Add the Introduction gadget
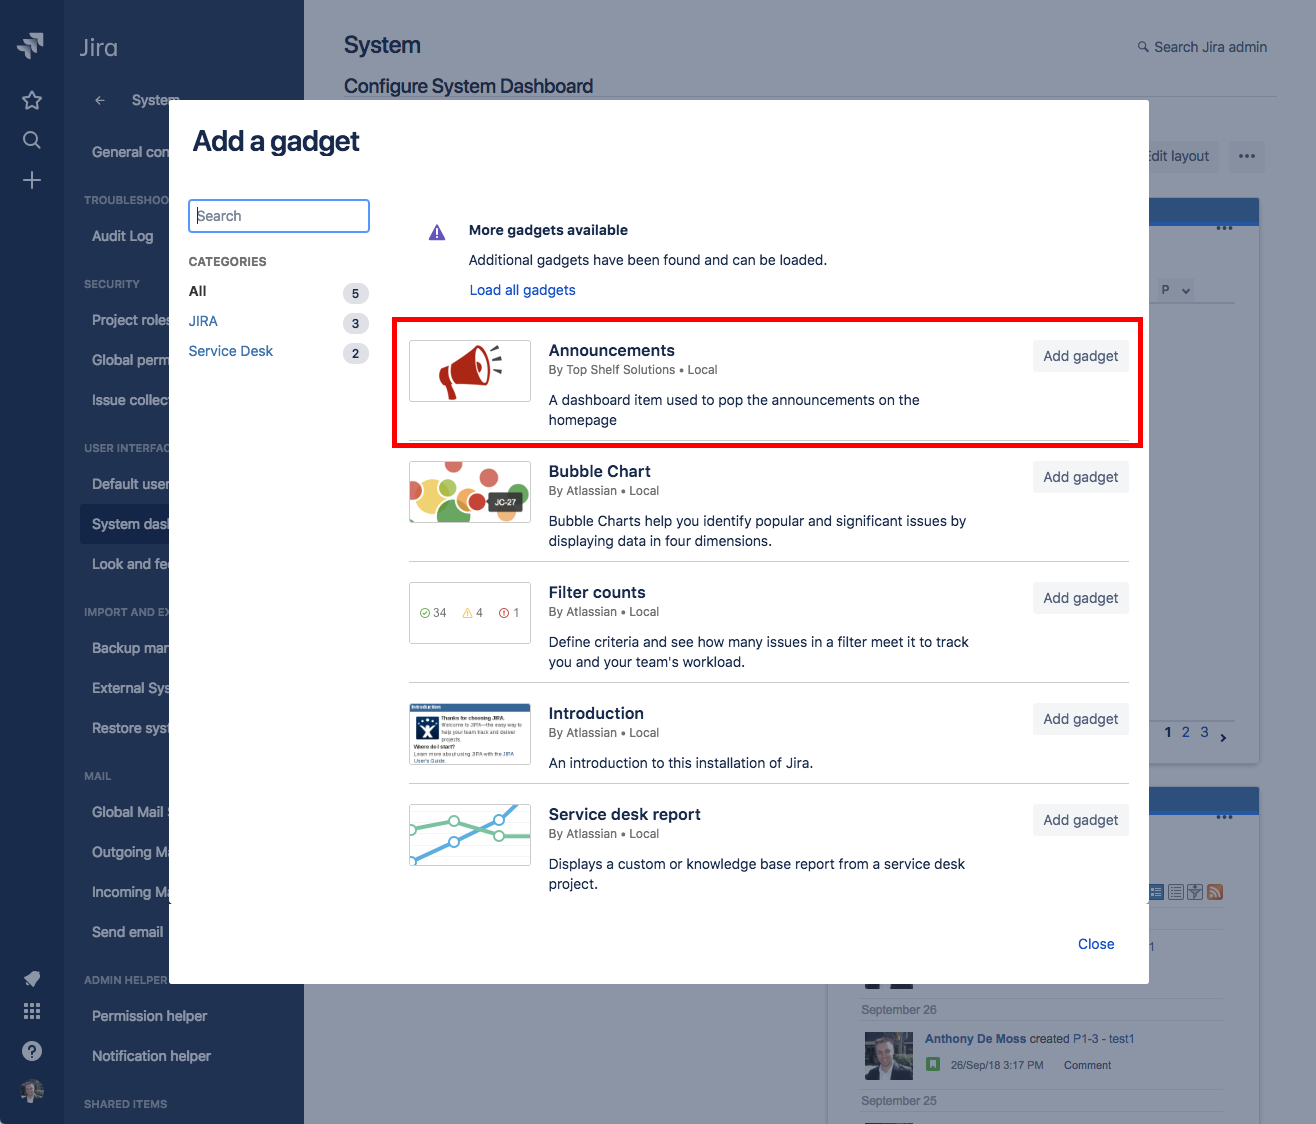 (x=1081, y=719)
